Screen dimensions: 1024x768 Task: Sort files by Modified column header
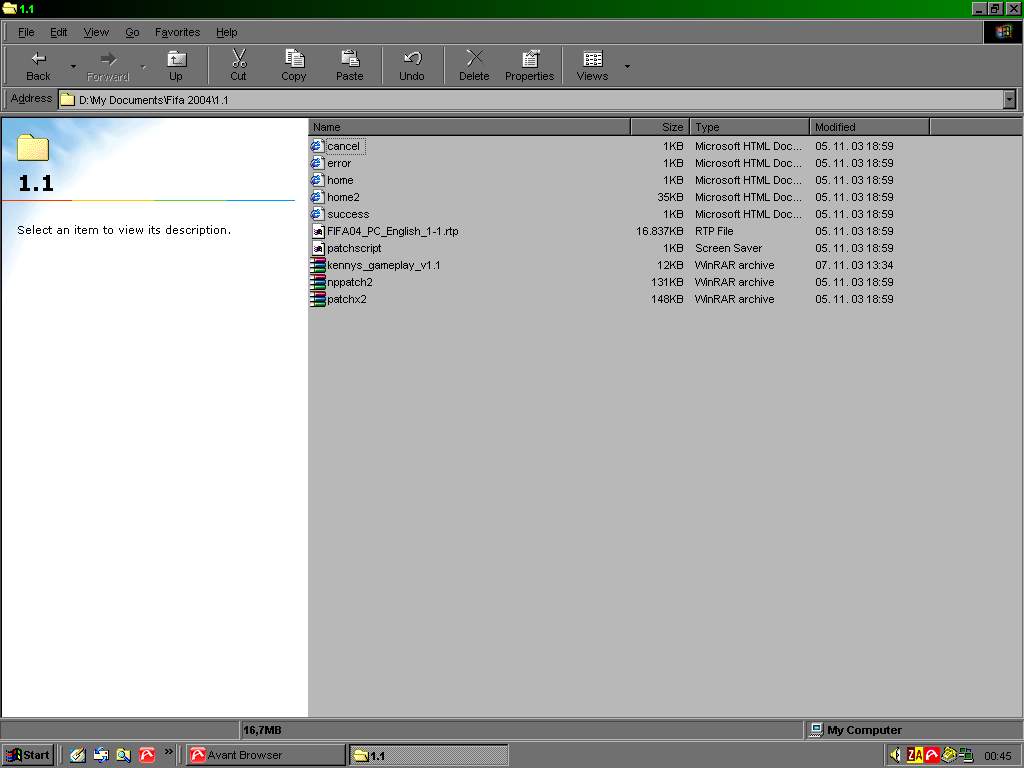[868, 127]
